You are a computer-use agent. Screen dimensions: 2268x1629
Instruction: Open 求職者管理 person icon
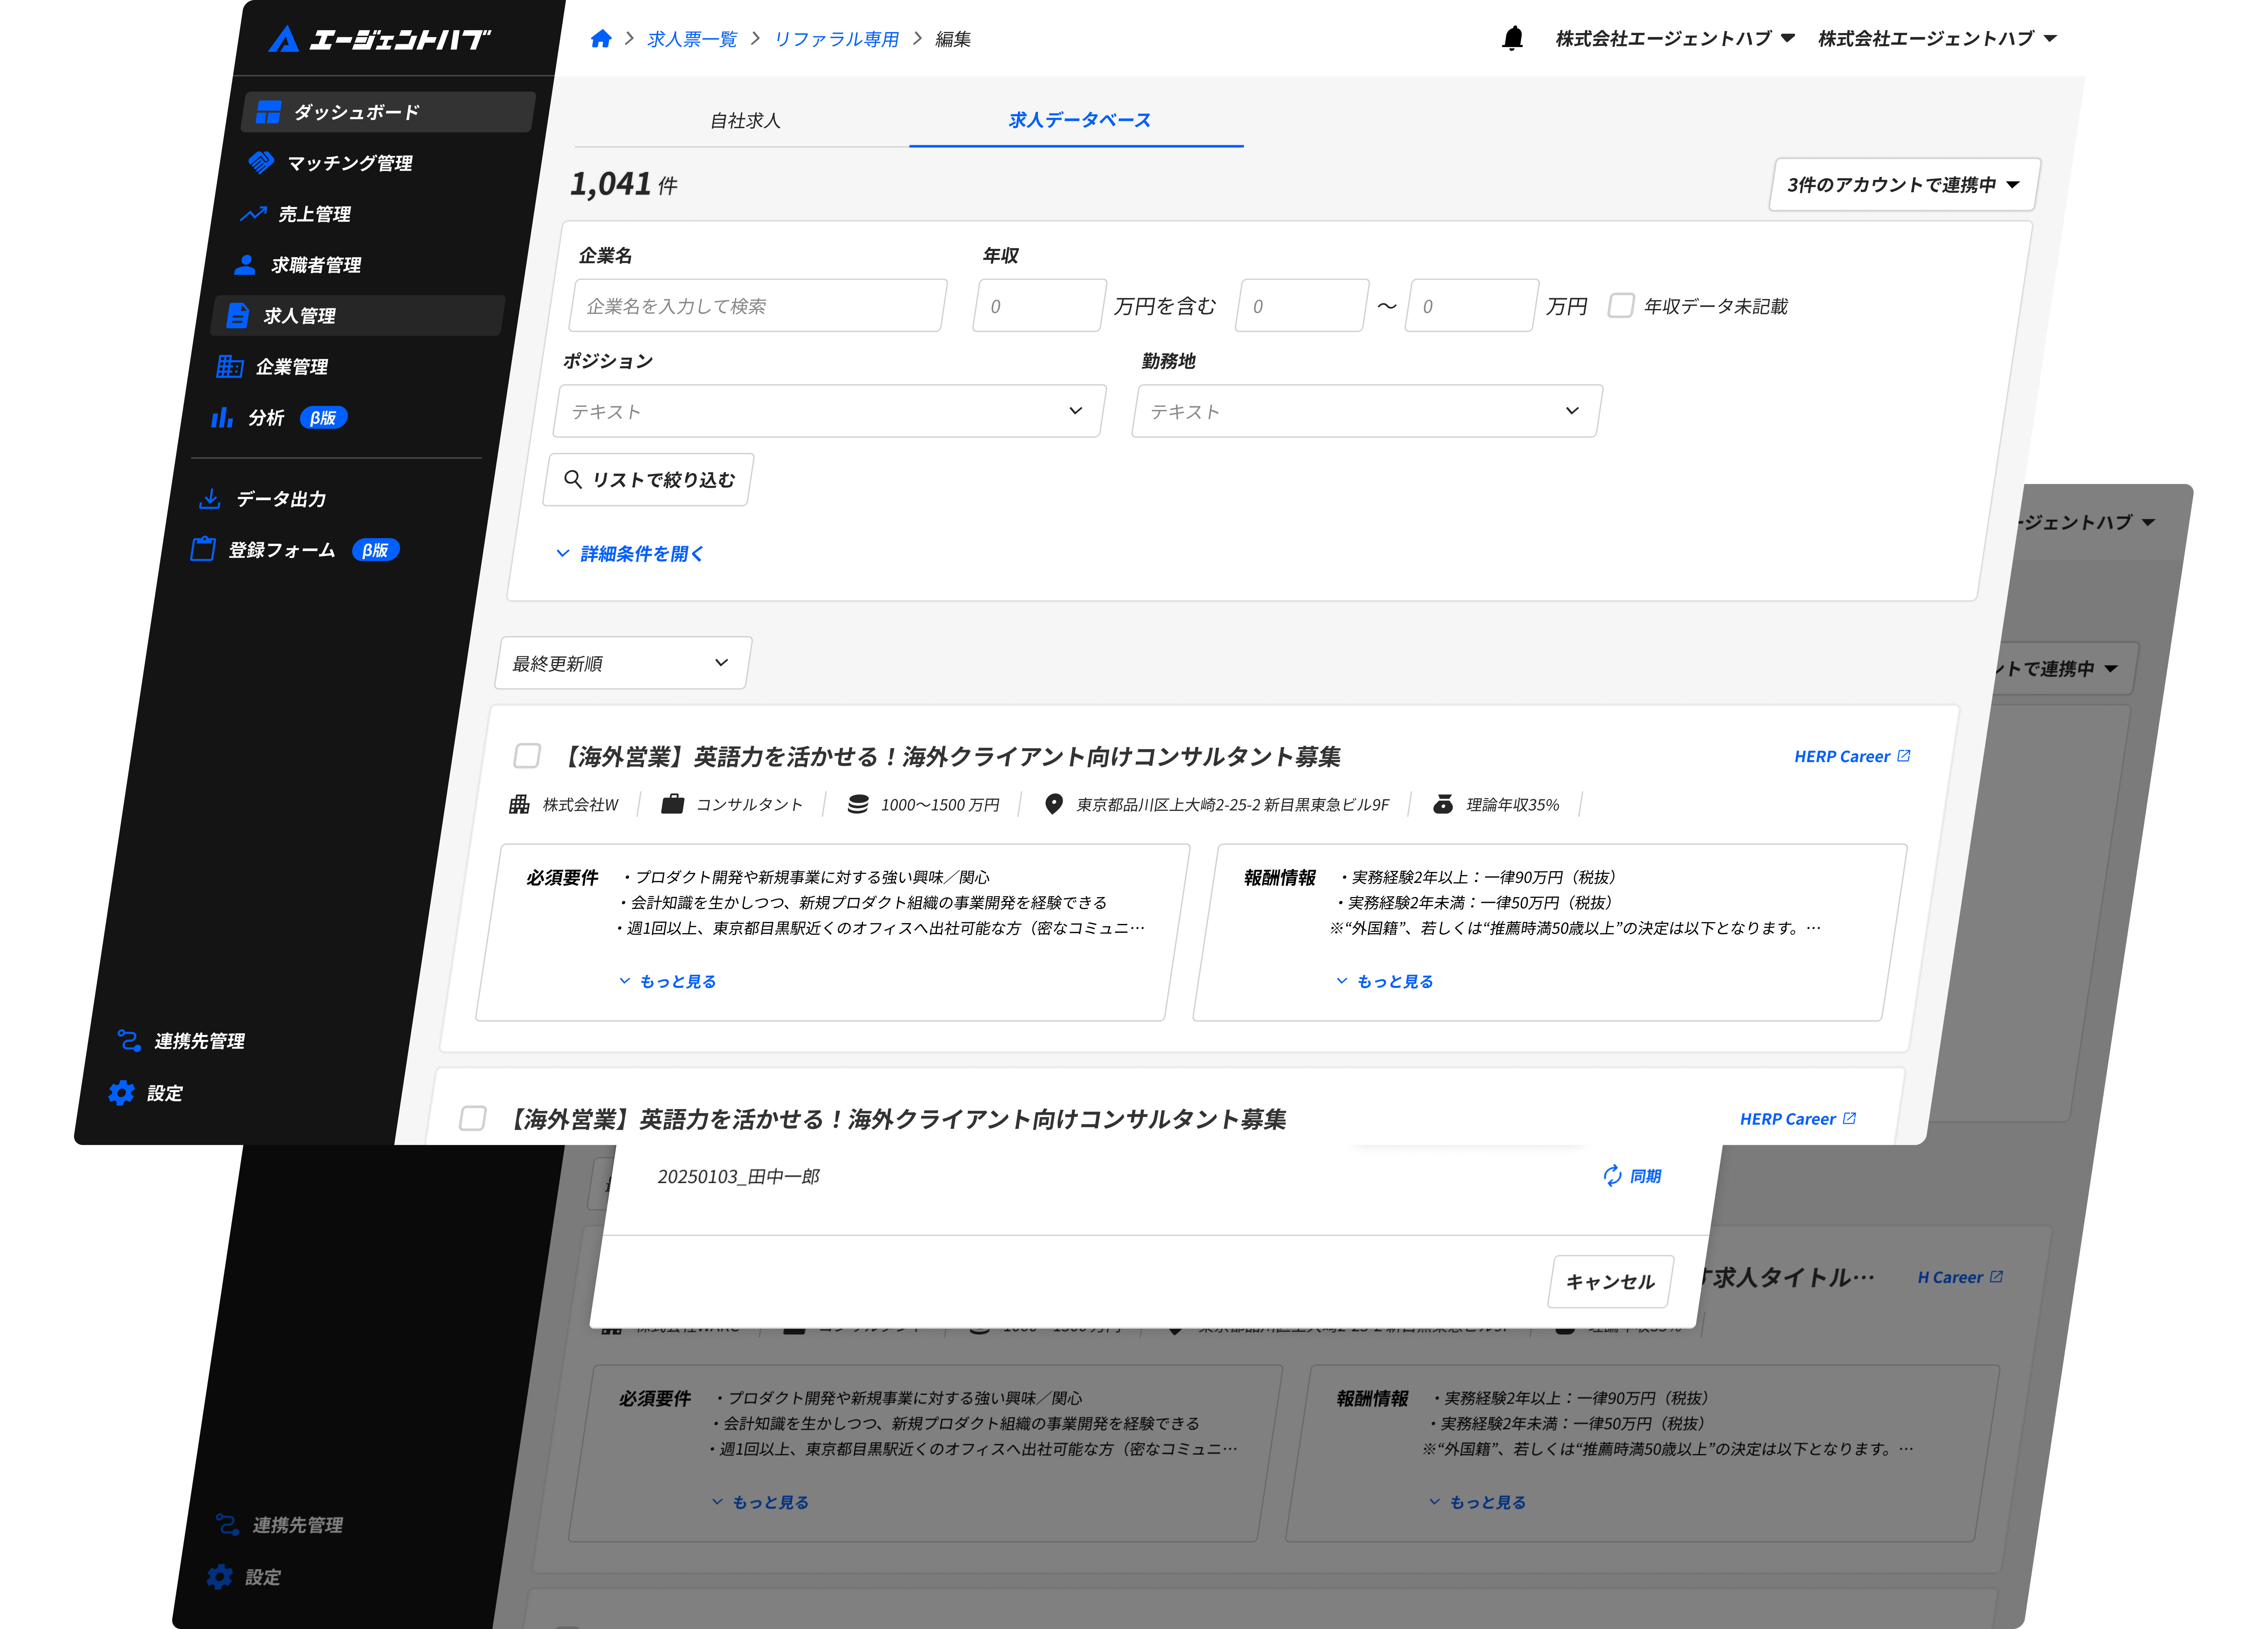(245, 265)
